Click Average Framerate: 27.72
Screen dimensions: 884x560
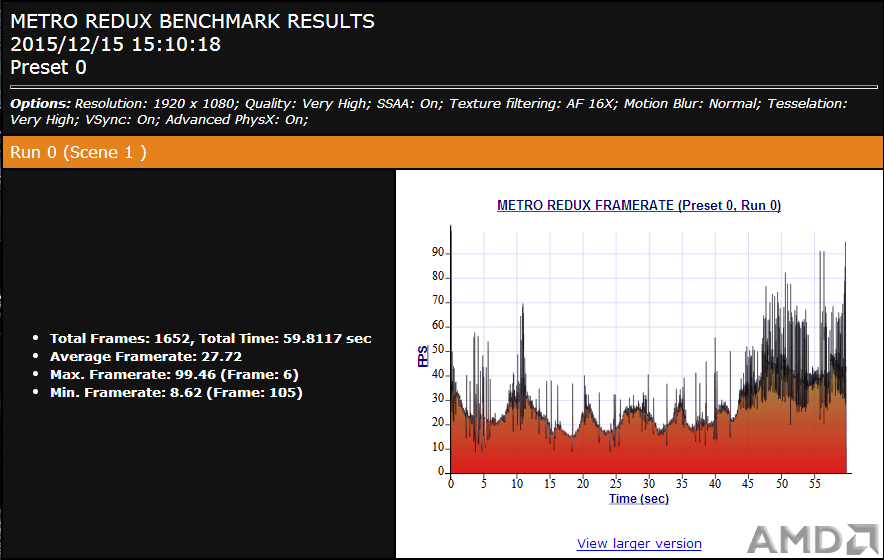click(145, 356)
